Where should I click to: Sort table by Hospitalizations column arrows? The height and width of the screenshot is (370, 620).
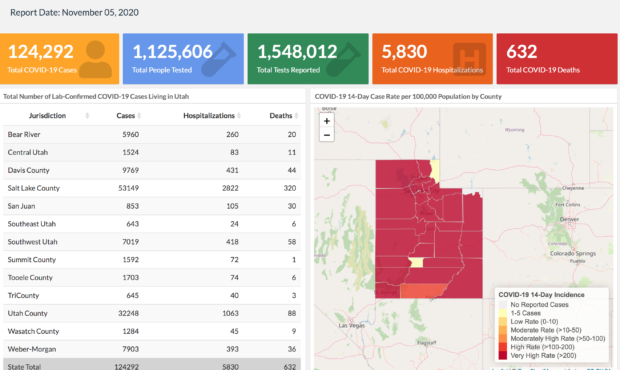tap(239, 115)
